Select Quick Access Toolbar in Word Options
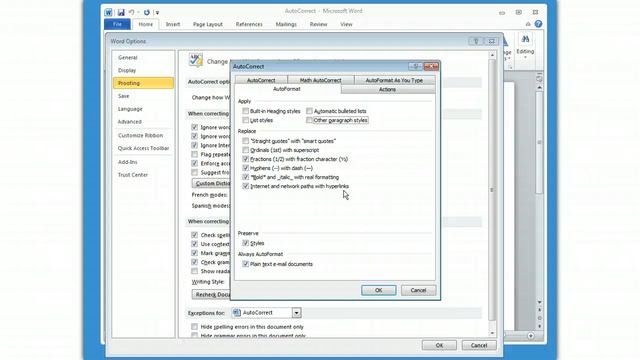Screen dimensions: 640x360 [143, 148]
